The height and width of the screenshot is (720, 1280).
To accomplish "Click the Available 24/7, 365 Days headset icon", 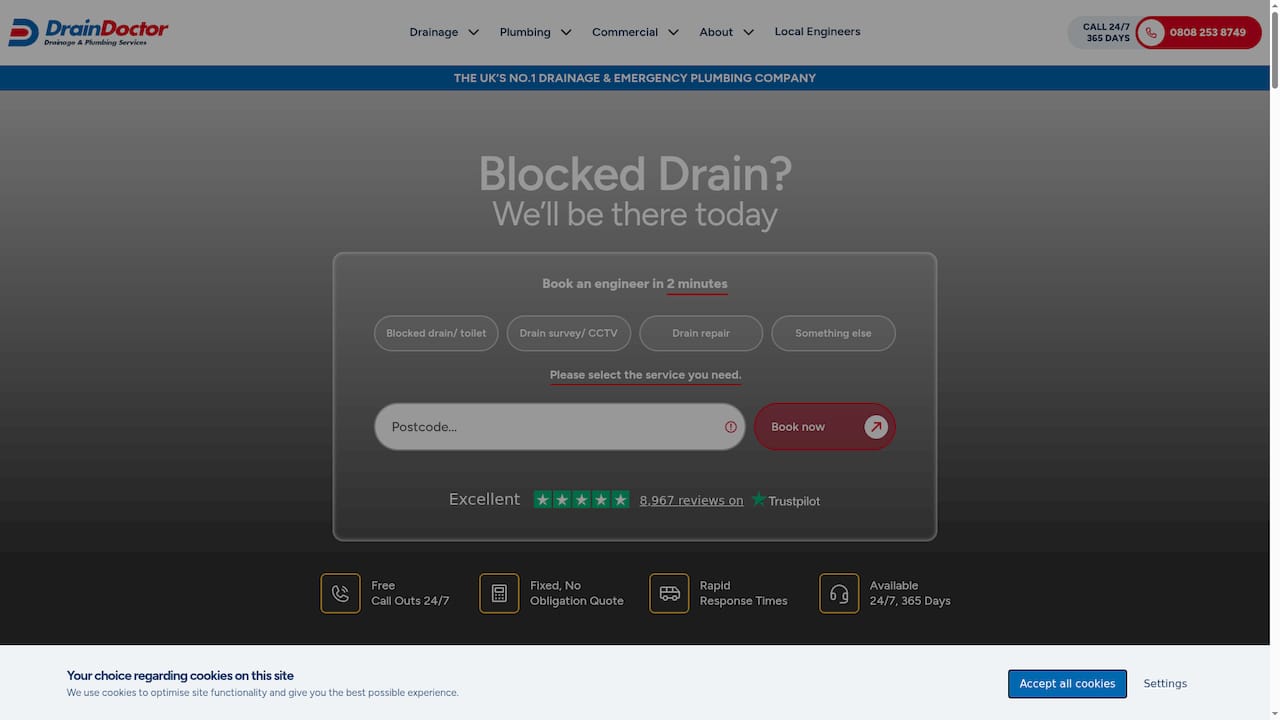I will tap(838, 593).
